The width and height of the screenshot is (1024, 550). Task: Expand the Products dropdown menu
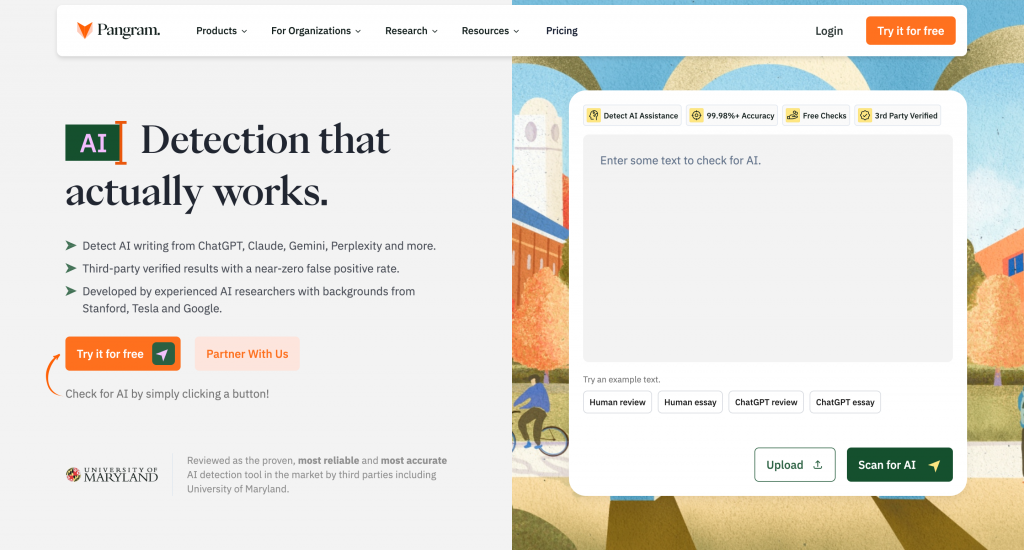coord(221,31)
